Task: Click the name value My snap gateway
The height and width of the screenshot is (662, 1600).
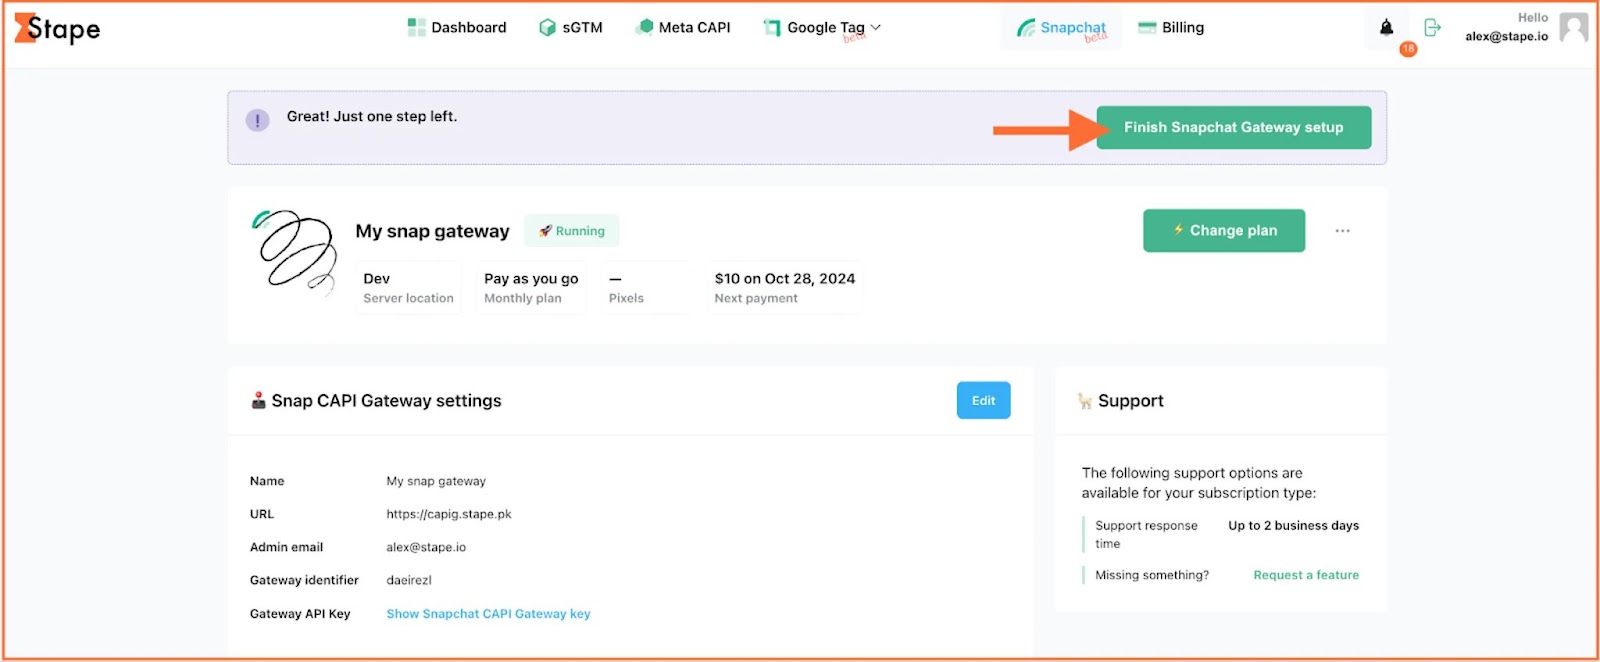Action: click(x=436, y=481)
